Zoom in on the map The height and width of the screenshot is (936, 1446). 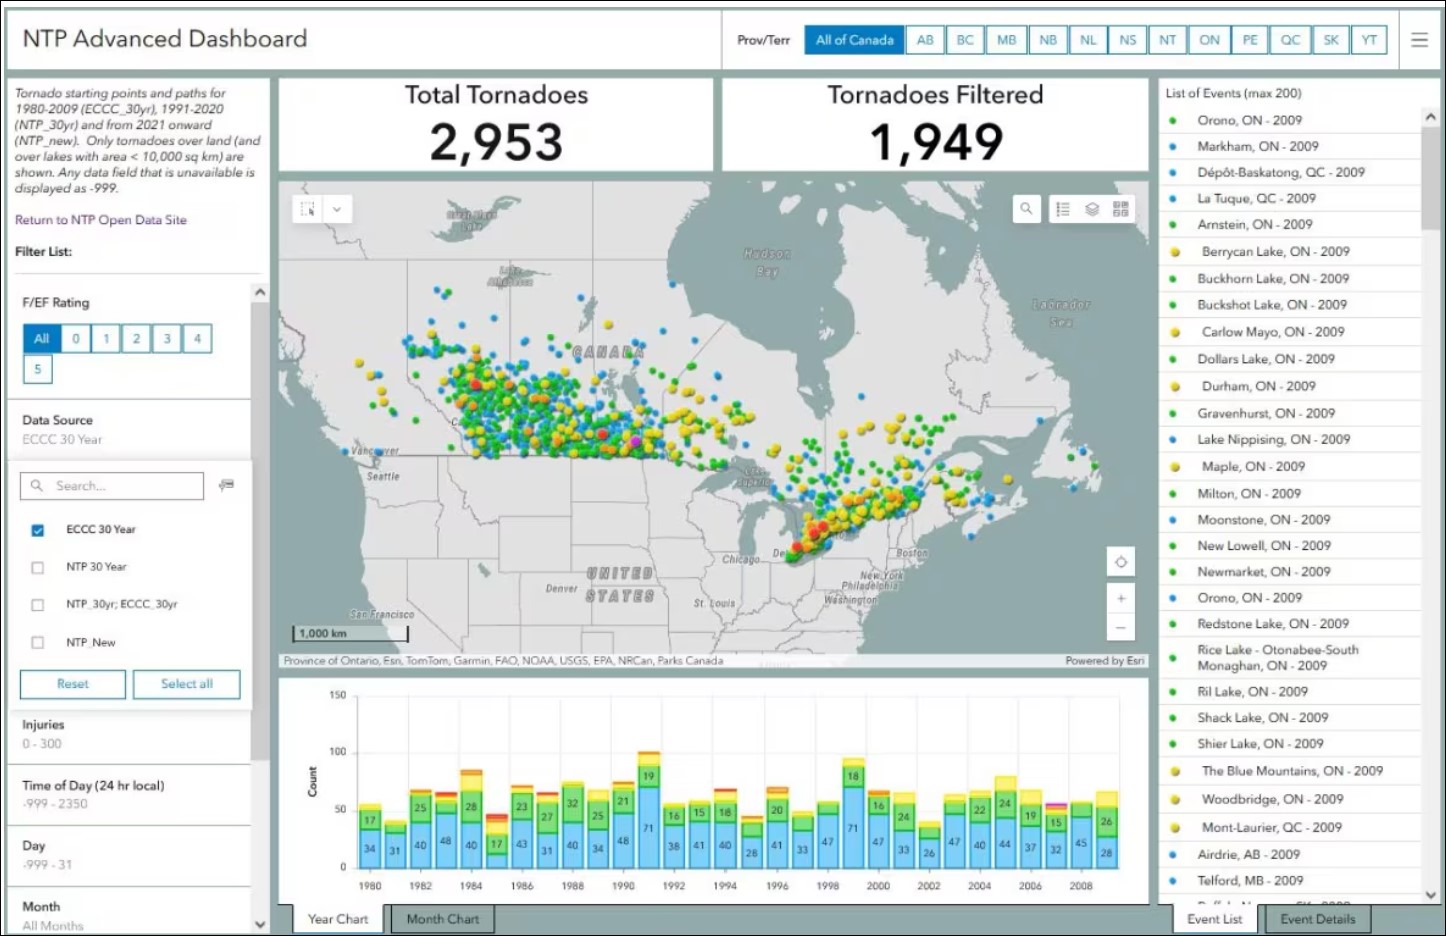pos(1121,598)
